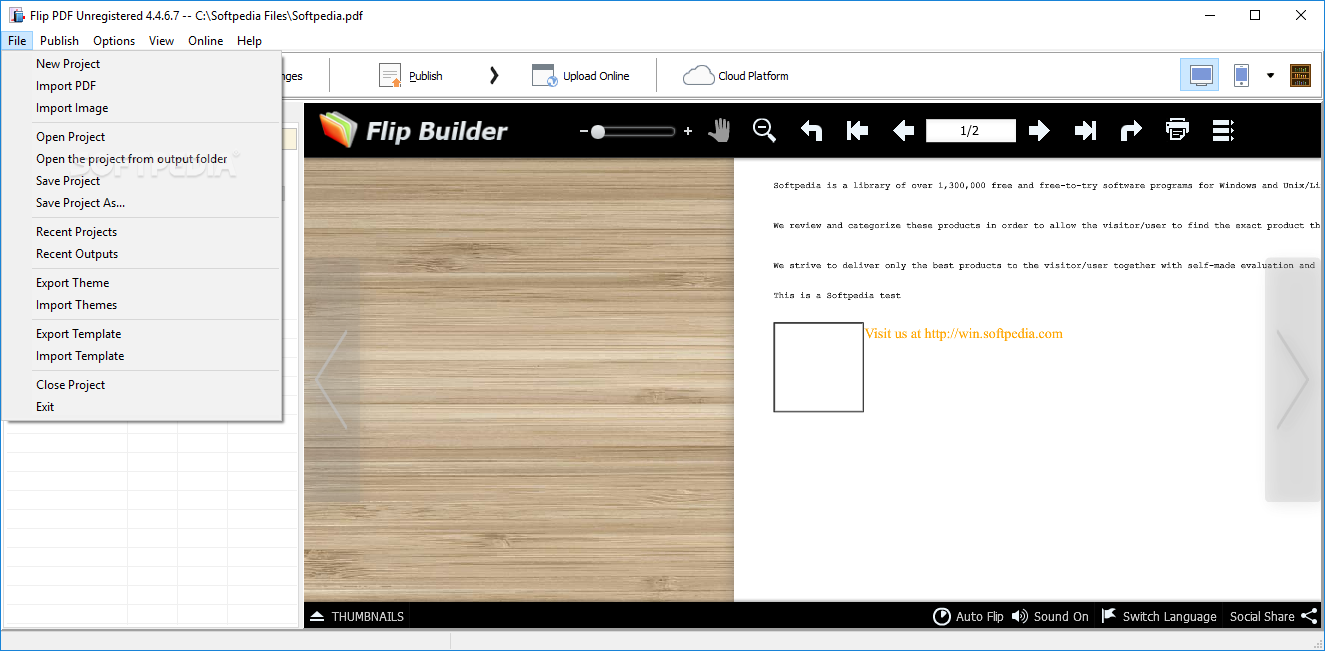
Task: Click the Flip Builder logo
Action: (413, 131)
